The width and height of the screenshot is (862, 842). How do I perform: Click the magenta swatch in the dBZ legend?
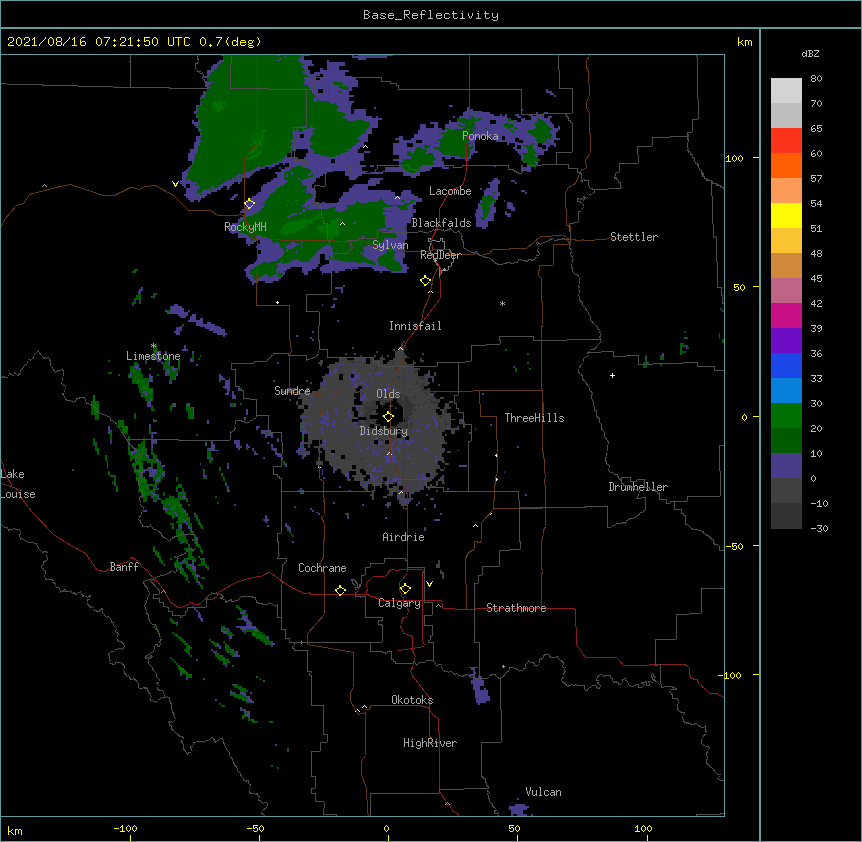pos(786,315)
